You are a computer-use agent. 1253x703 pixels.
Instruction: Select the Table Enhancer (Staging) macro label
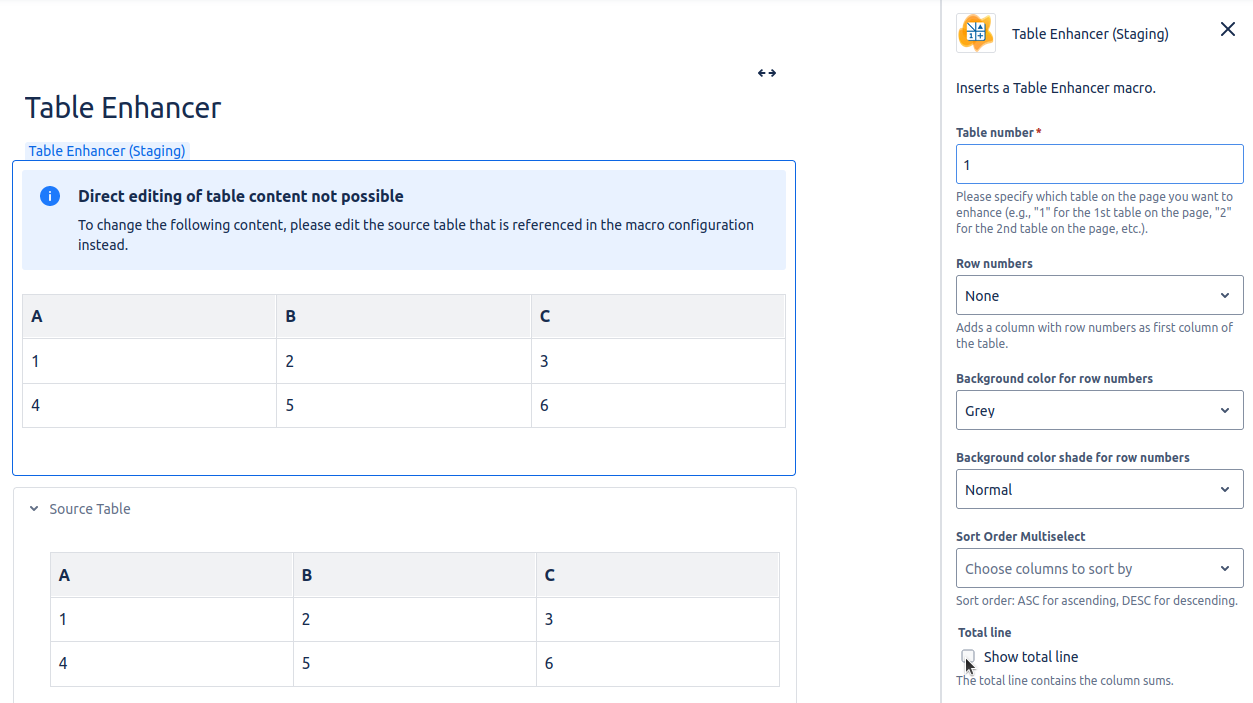coord(107,151)
